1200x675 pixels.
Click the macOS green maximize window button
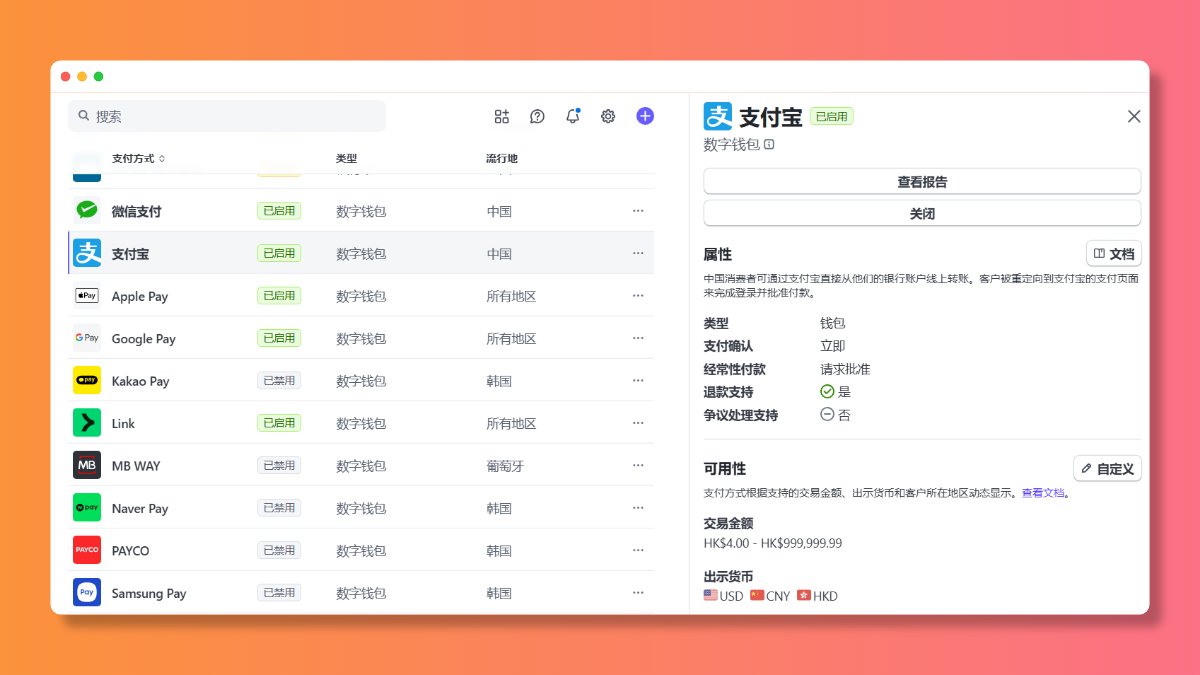point(98,77)
